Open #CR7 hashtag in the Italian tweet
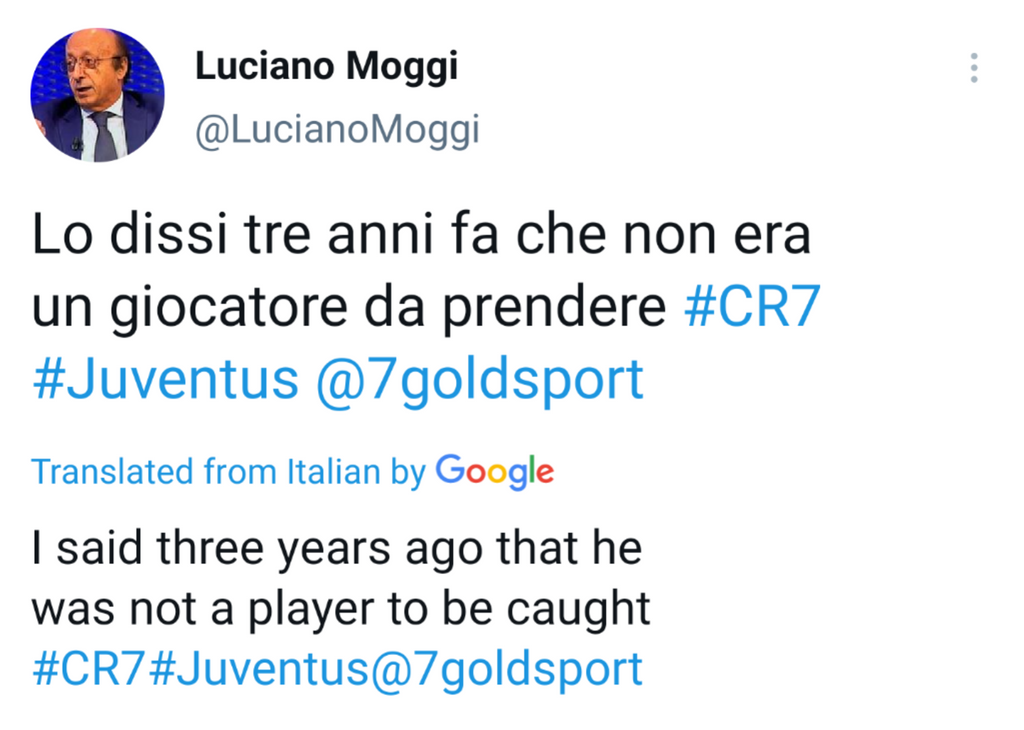Image resolution: width=1024 pixels, height=730 pixels. click(751, 309)
